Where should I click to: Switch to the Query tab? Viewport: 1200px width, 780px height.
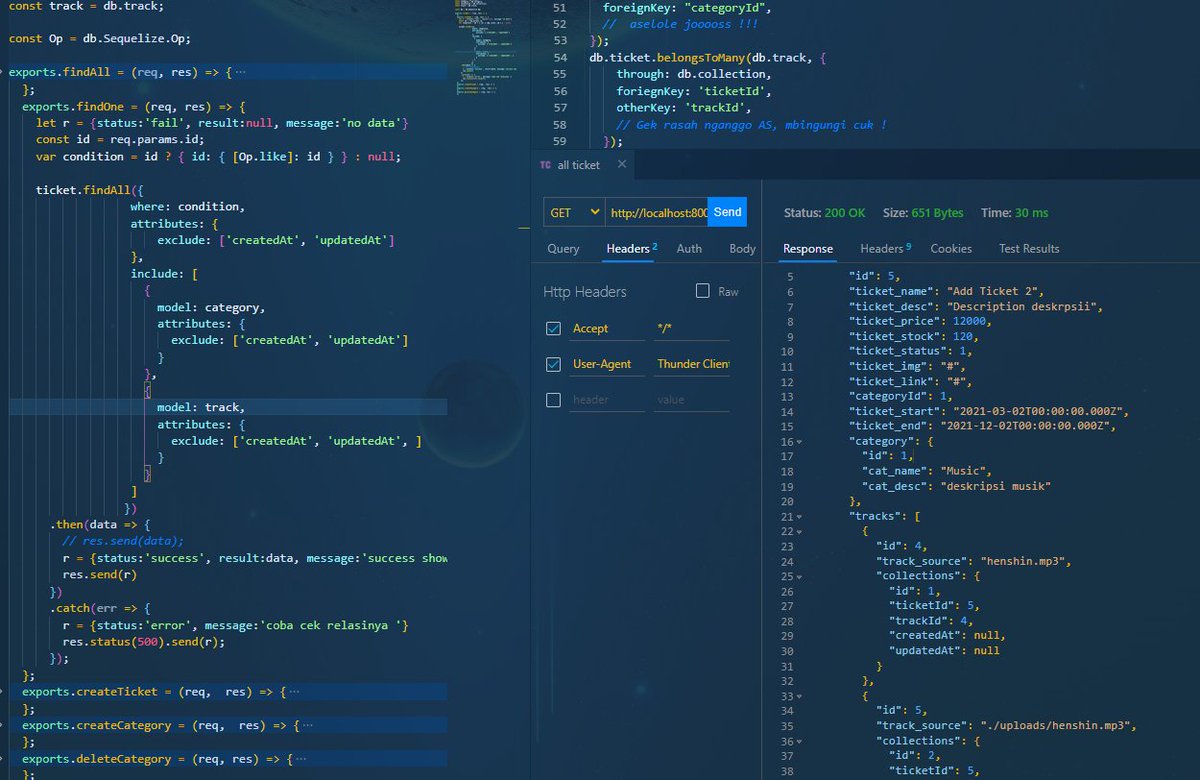point(563,248)
